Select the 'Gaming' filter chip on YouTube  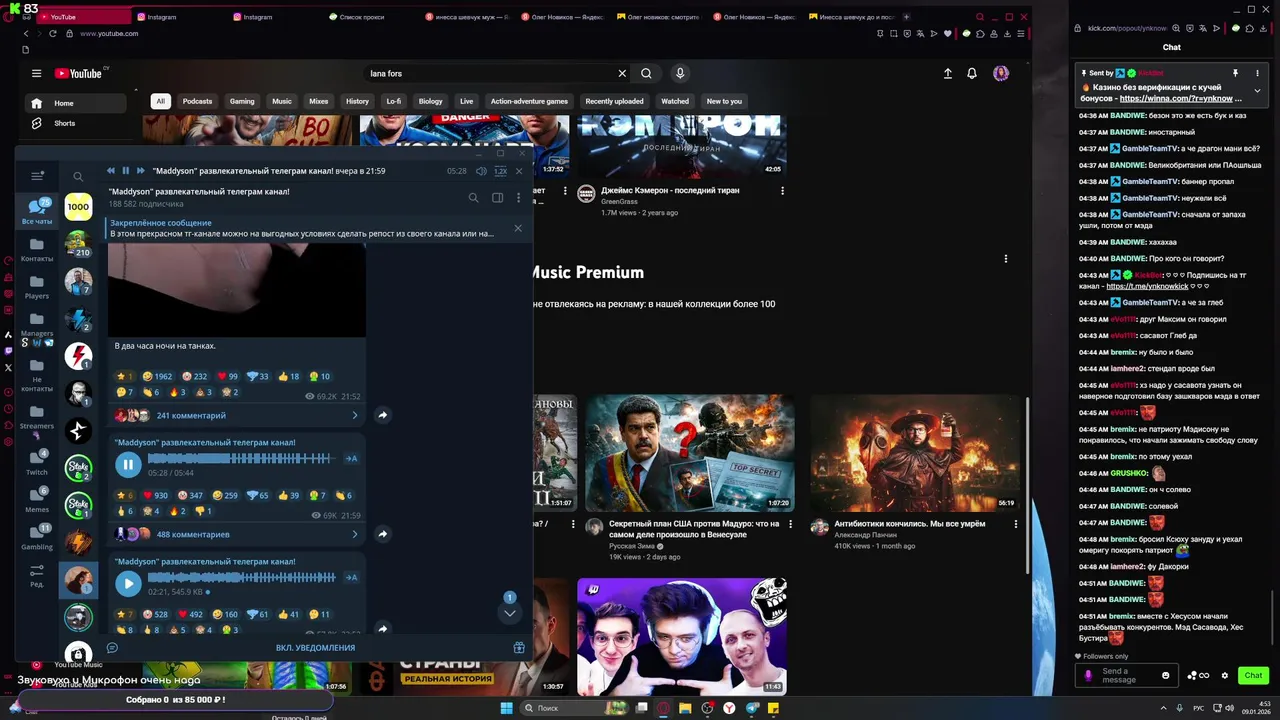(242, 101)
